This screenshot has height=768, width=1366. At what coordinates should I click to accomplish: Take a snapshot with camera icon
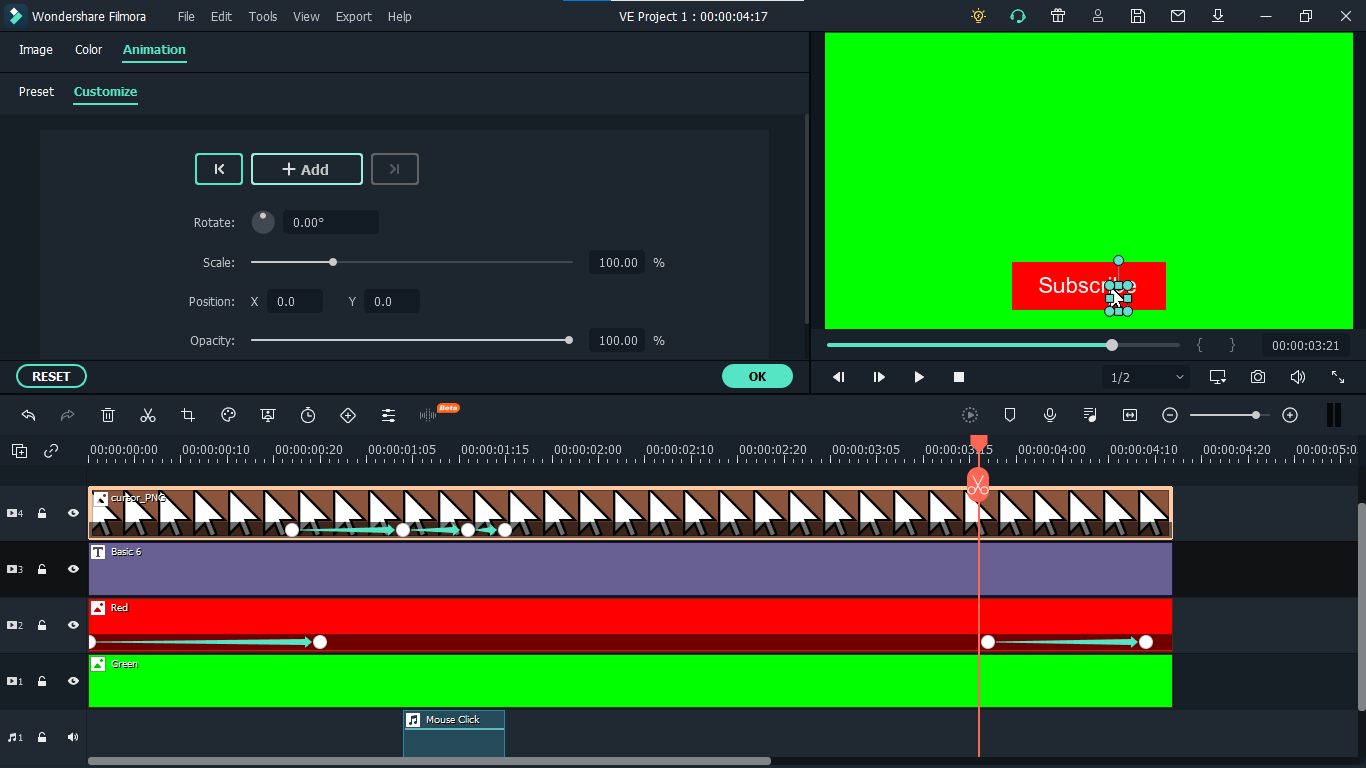pyautogui.click(x=1258, y=377)
